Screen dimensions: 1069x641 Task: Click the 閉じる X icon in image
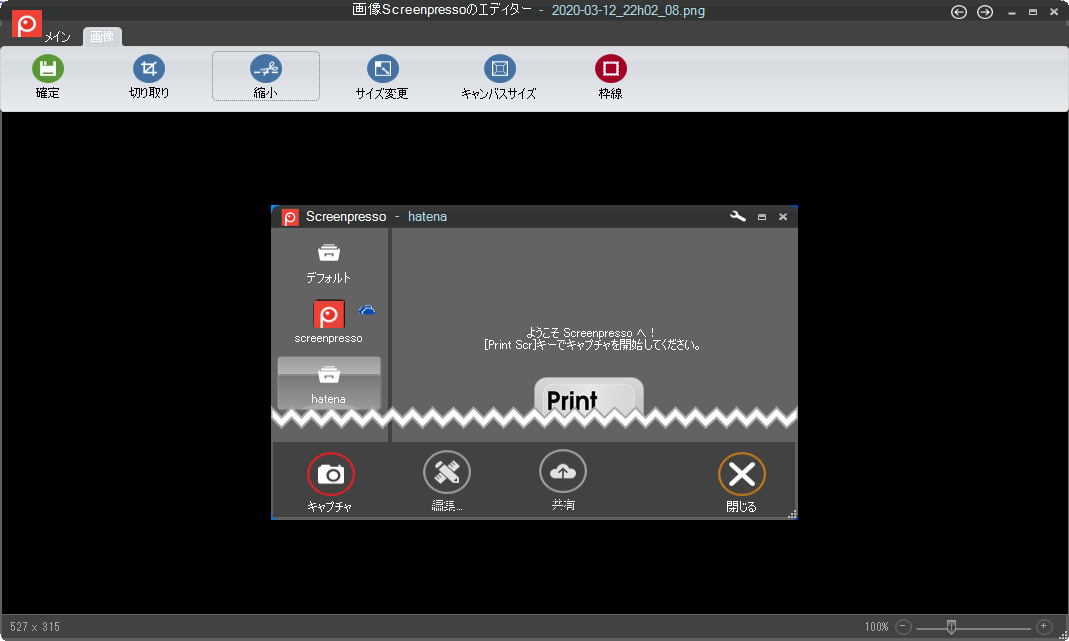coord(742,474)
